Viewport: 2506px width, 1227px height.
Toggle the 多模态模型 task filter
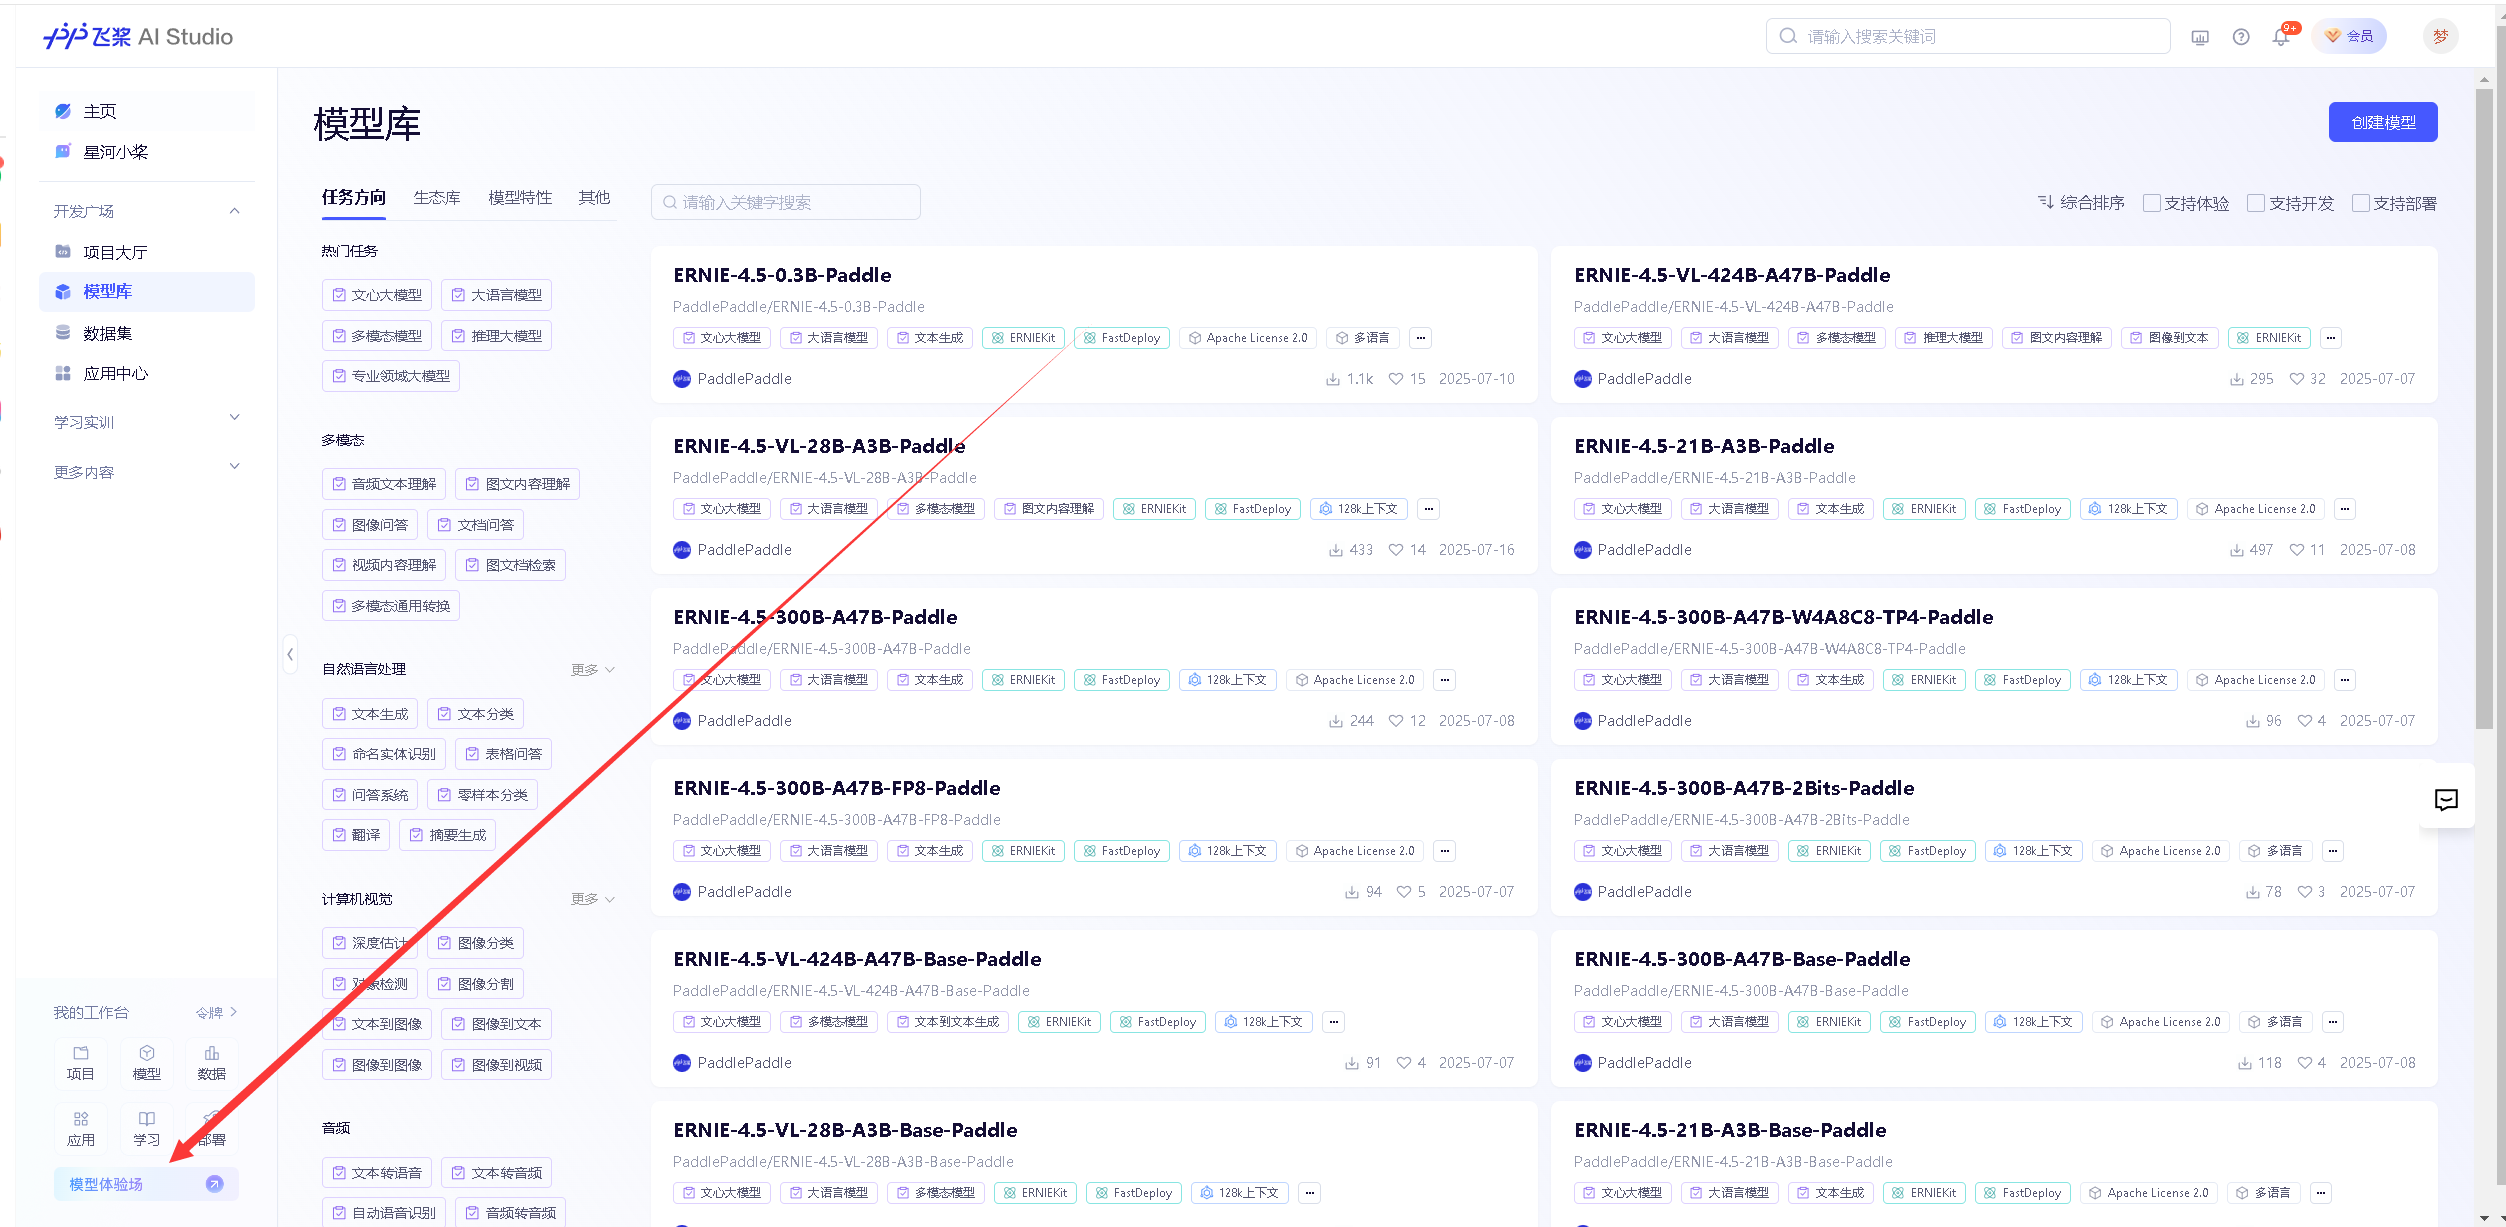[x=377, y=336]
